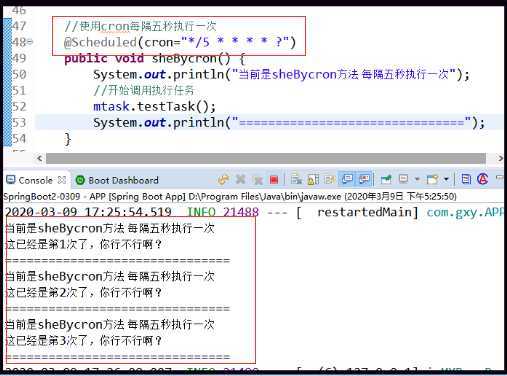Click the blue document icon in Console toolbar

466,179
